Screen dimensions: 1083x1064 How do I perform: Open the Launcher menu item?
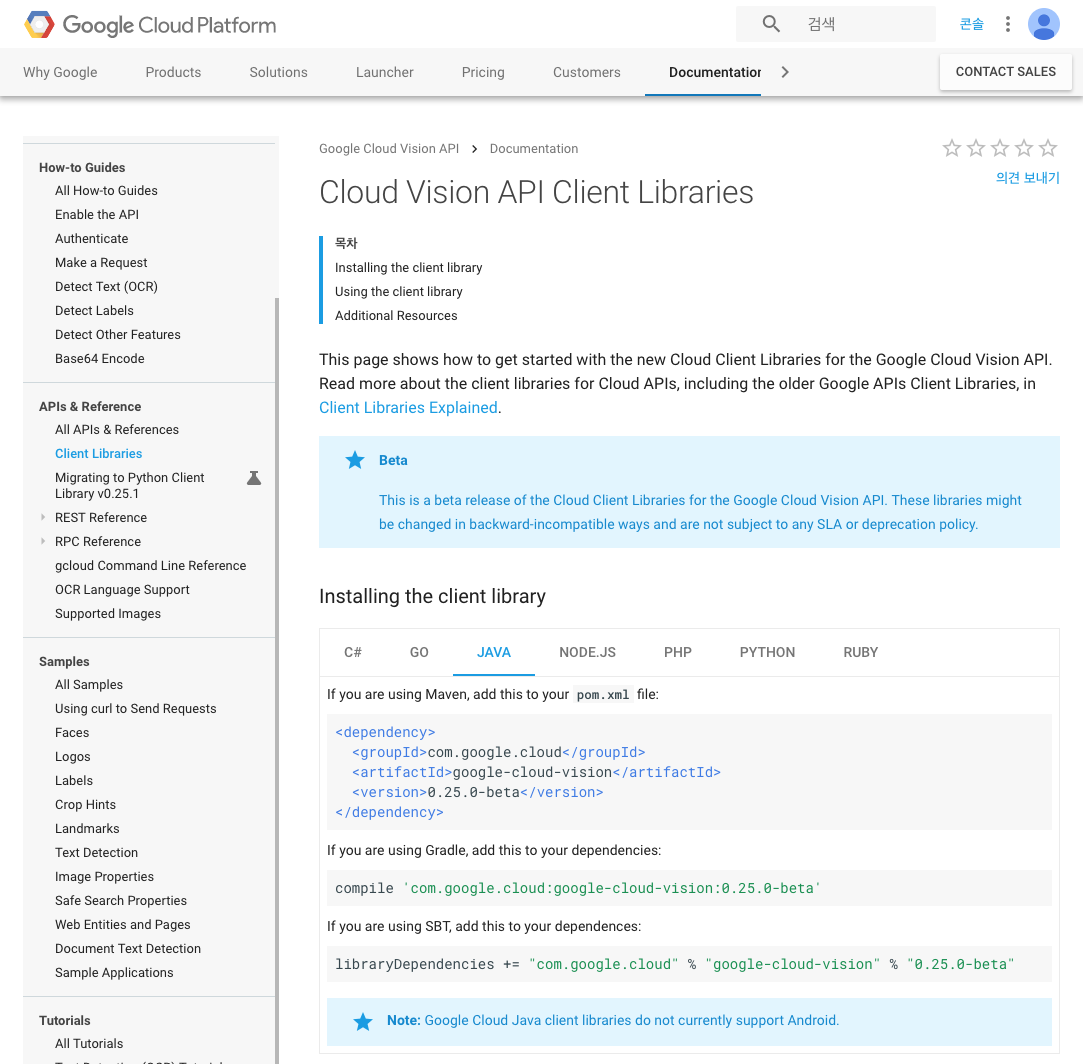pyautogui.click(x=385, y=72)
